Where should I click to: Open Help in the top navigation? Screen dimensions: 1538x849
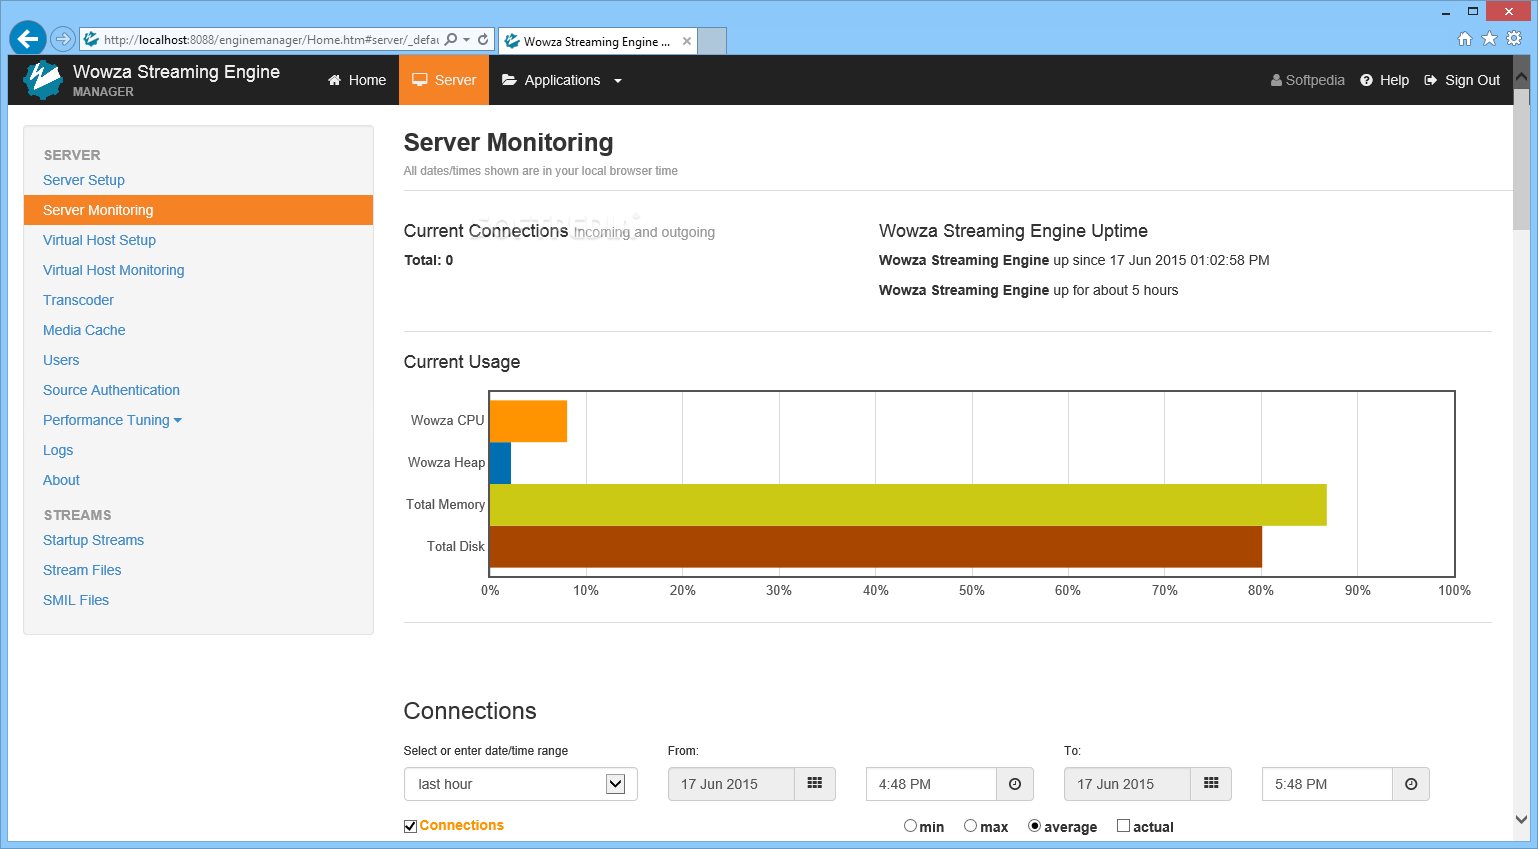(x=1385, y=80)
